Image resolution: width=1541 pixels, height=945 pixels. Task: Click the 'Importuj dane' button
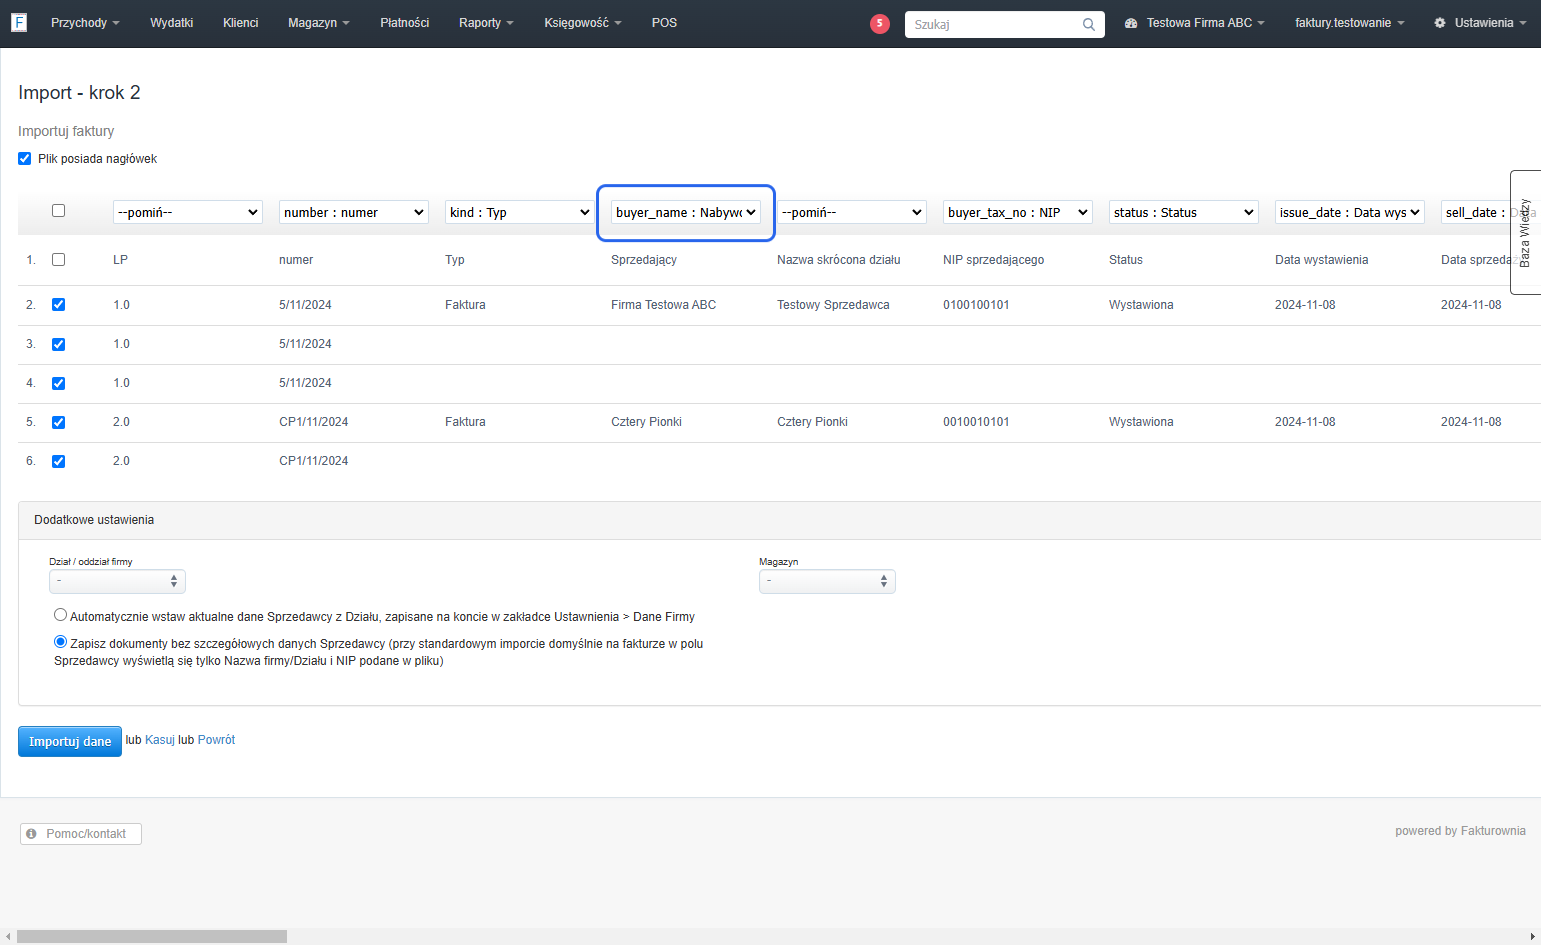(x=70, y=741)
